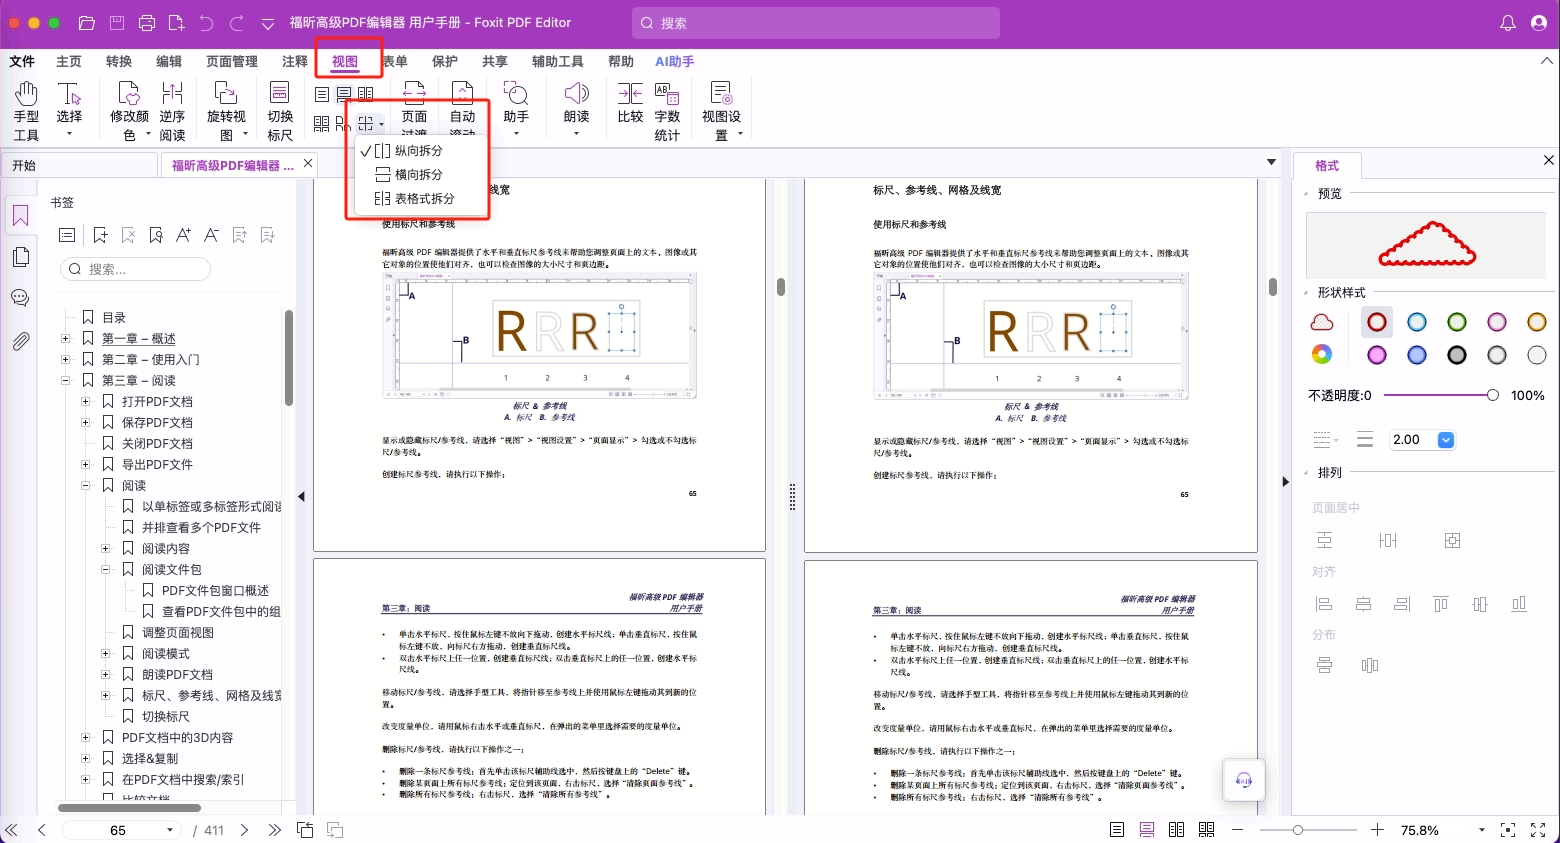Start the read aloud (朗读) tool
Image resolution: width=1560 pixels, height=843 pixels.
coord(576,108)
